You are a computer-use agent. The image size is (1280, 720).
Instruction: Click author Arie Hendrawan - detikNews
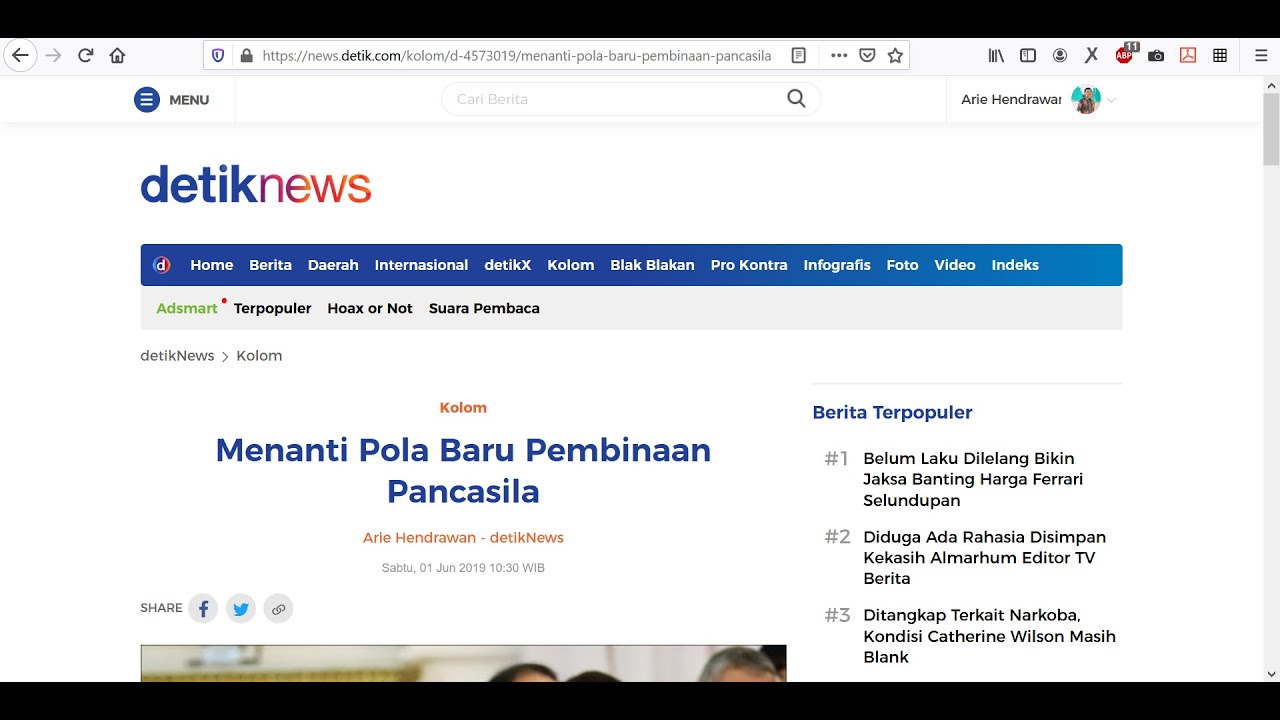tap(463, 538)
